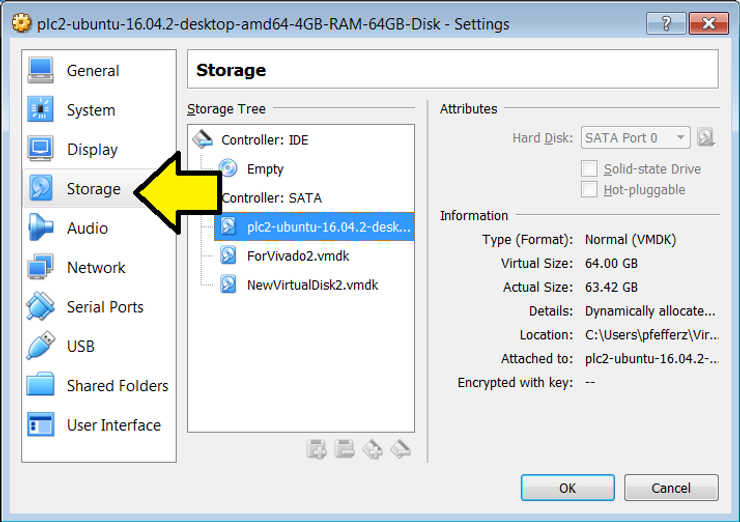This screenshot has height=522, width=740.
Task: Select the User Interface label
Action: 114,425
